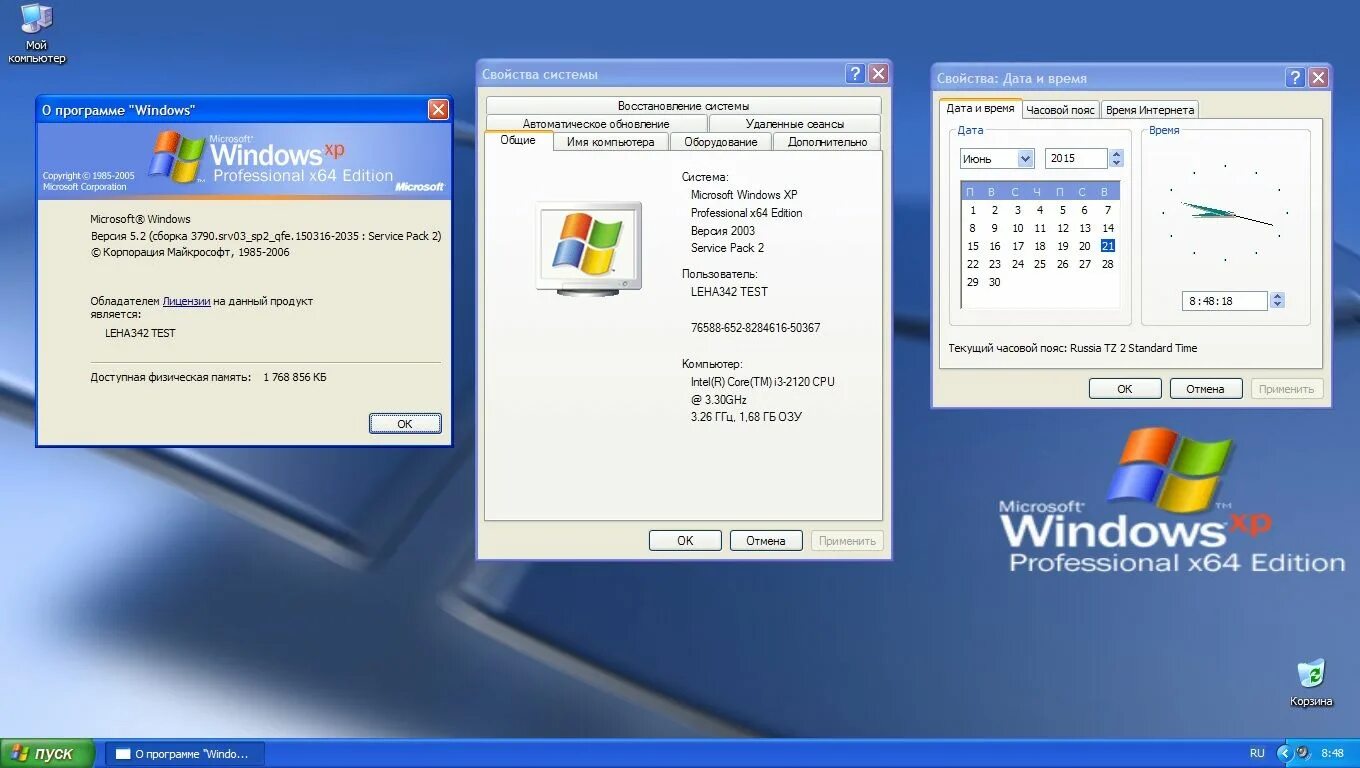
Task: Open the 'Лицензии' license link
Action: click(186, 301)
